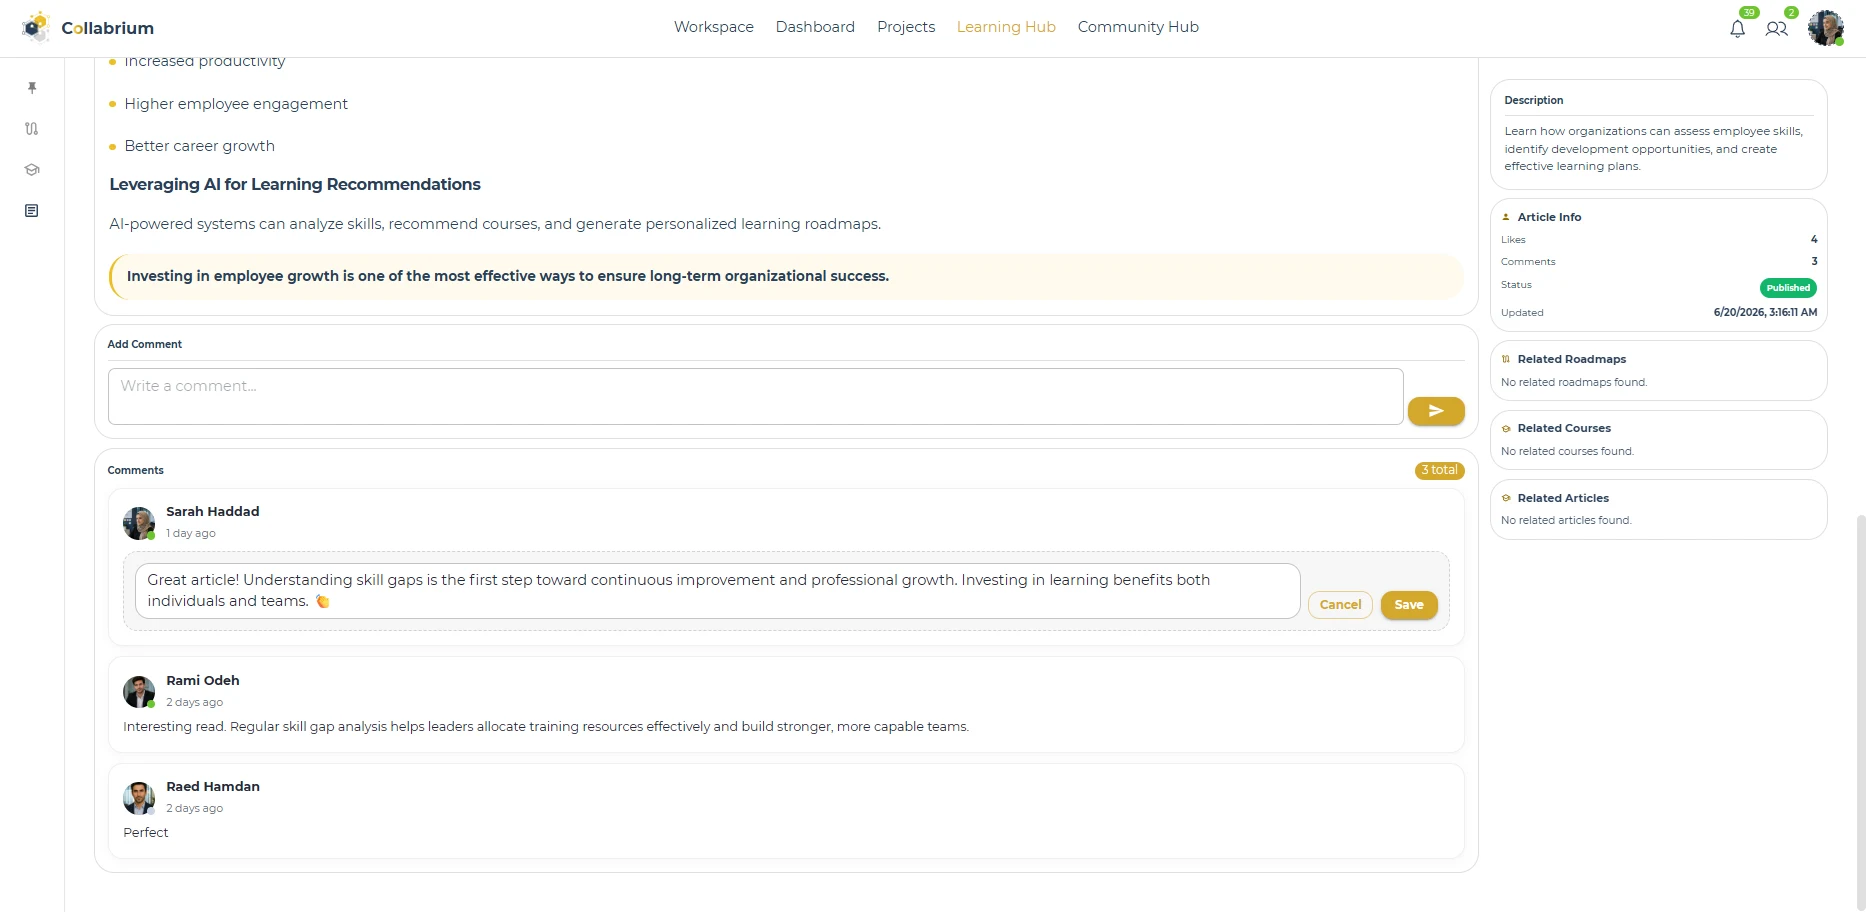
Task: Click No related courses found text
Action: 1567,451
